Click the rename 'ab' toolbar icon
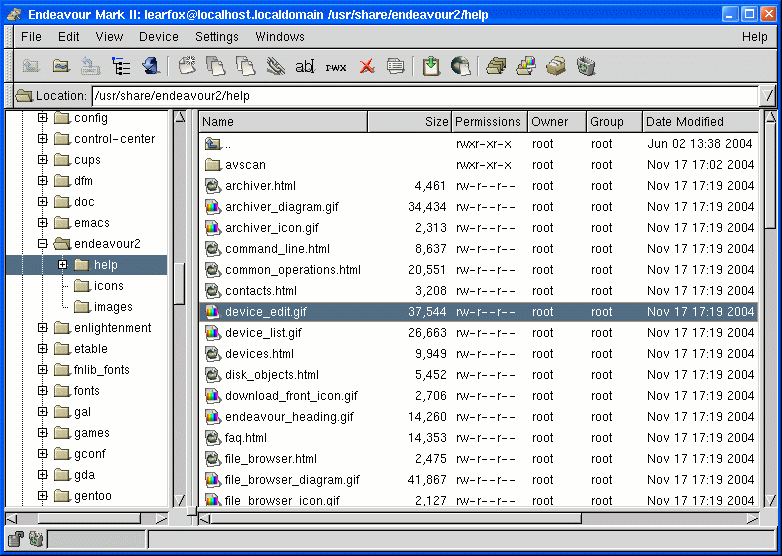Screen dimensions: 782x556 coord(305,67)
